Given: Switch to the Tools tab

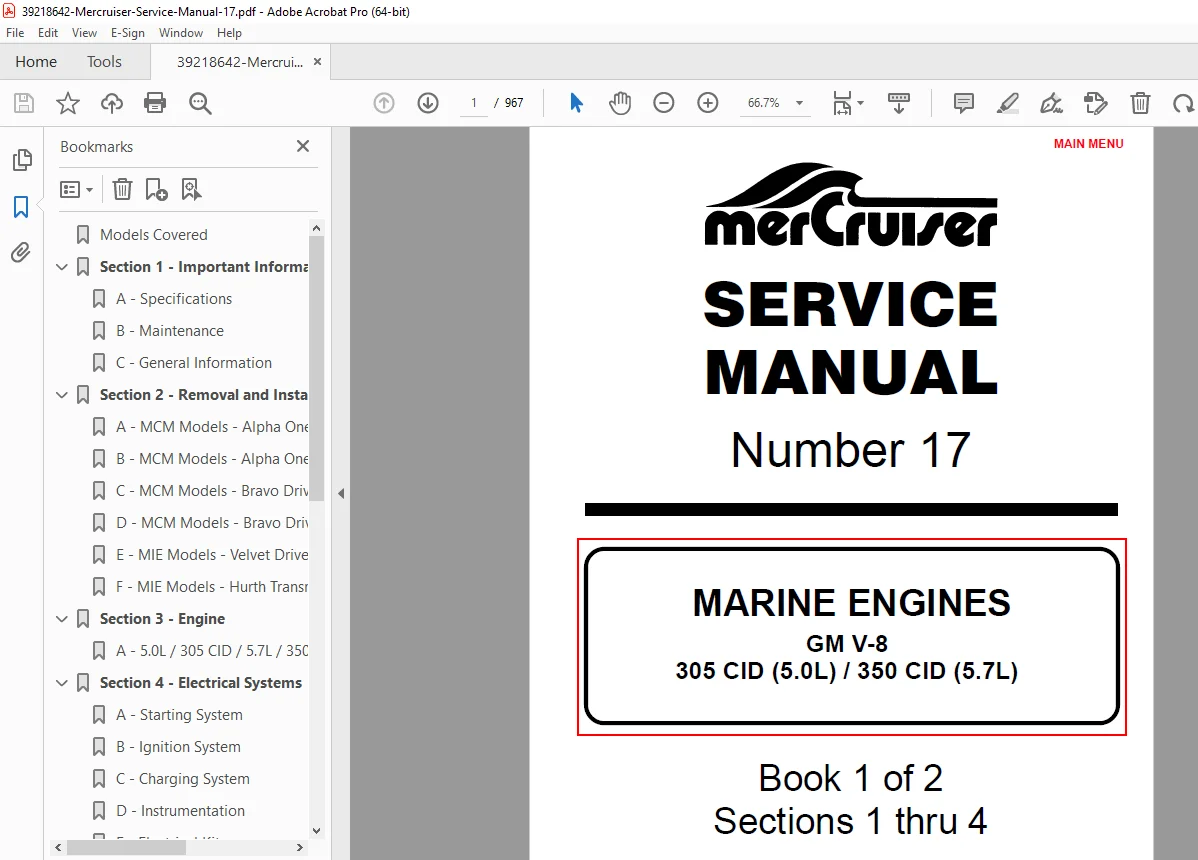Looking at the screenshot, I should pos(104,62).
